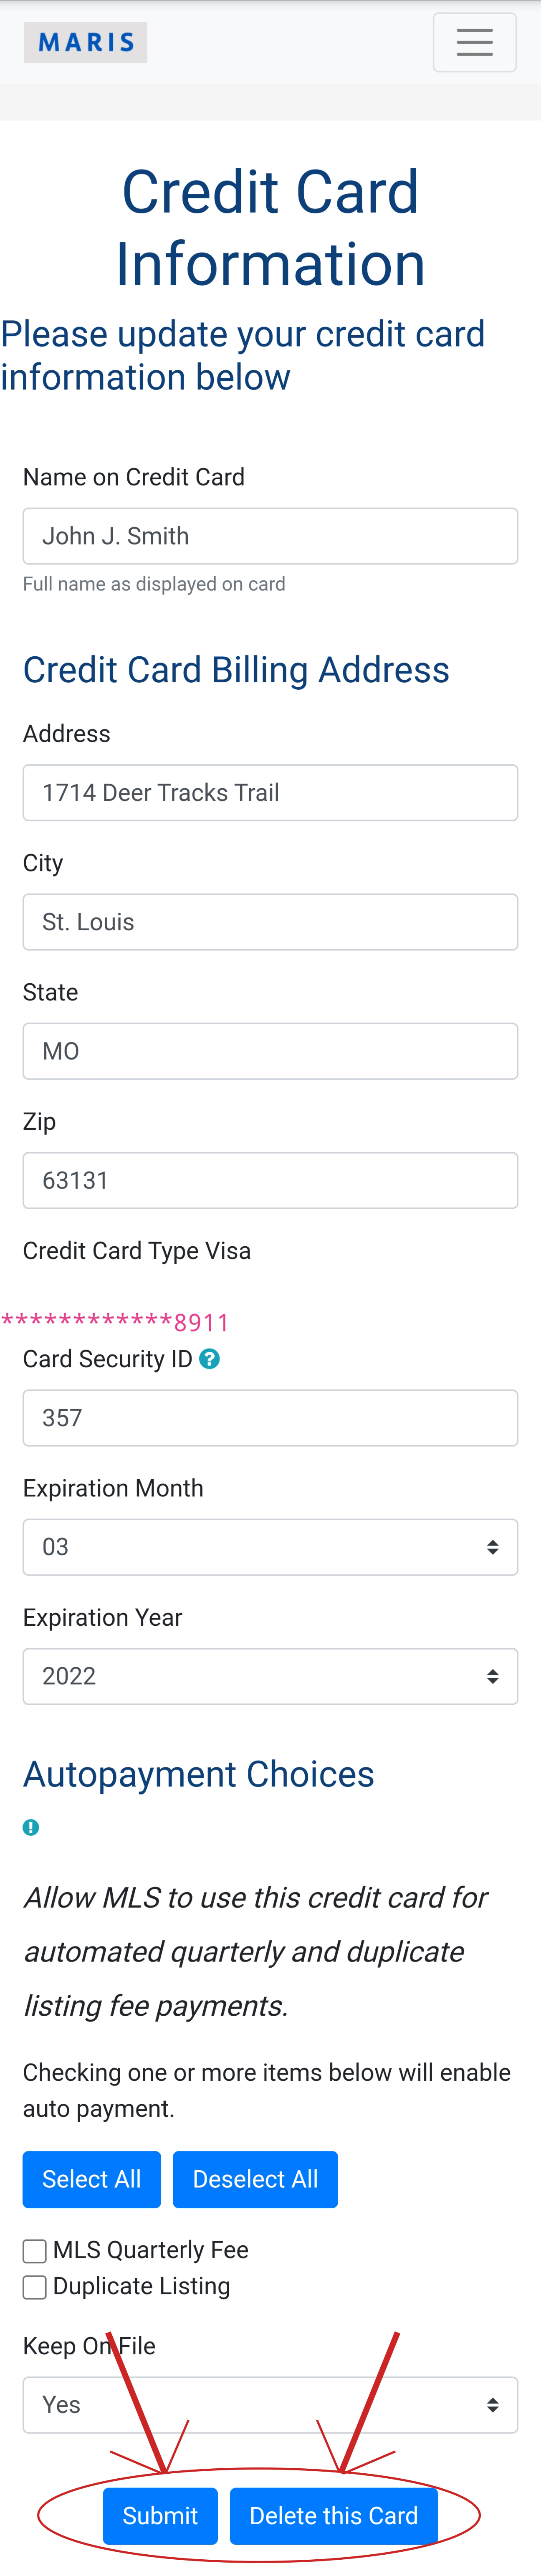The width and height of the screenshot is (541, 2576).
Task: Click the State input field
Action: (270, 1051)
